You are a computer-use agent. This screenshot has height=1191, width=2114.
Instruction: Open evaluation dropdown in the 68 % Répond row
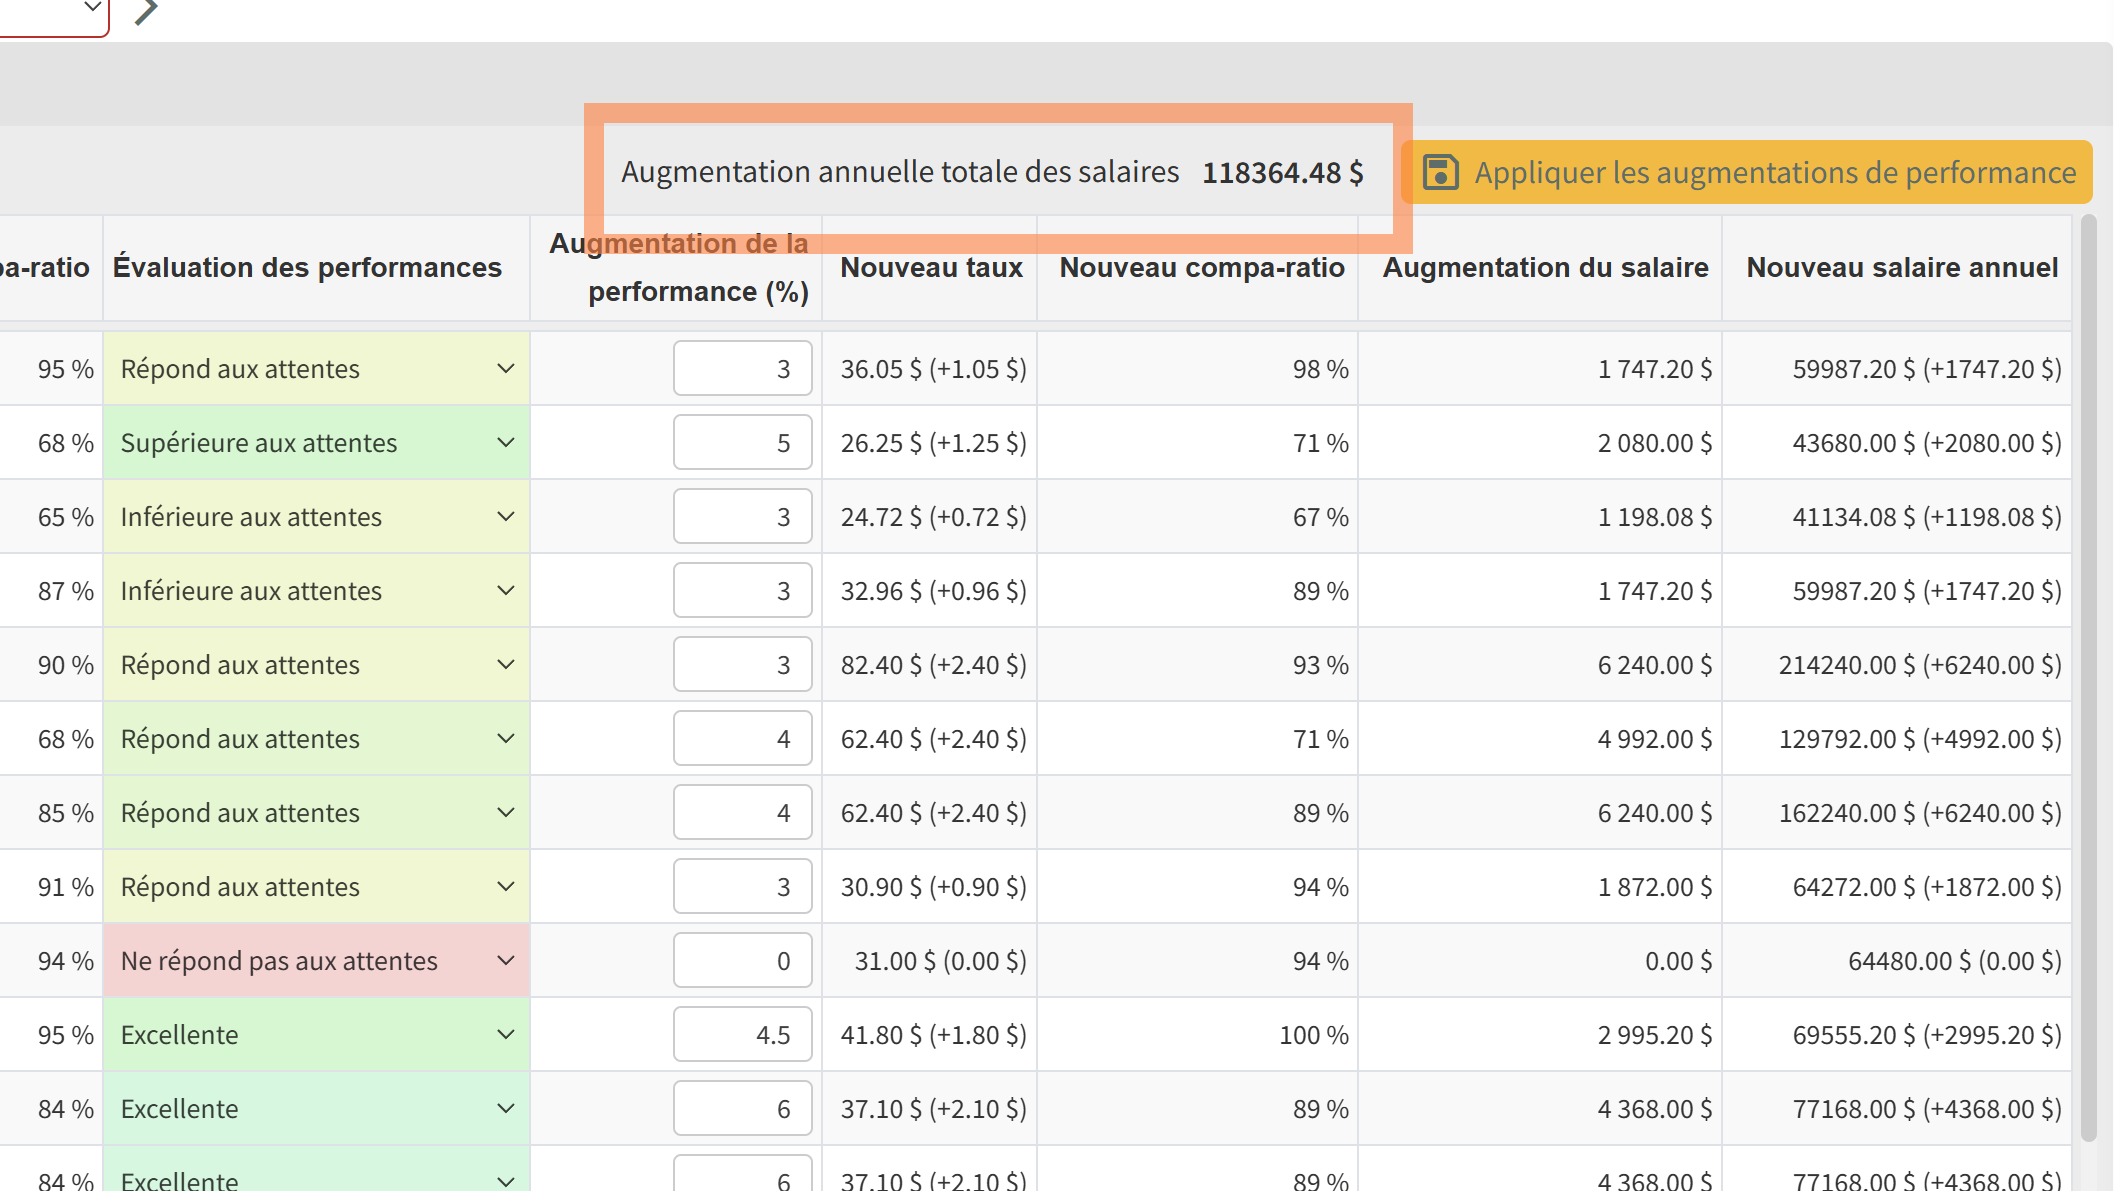(316, 739)
